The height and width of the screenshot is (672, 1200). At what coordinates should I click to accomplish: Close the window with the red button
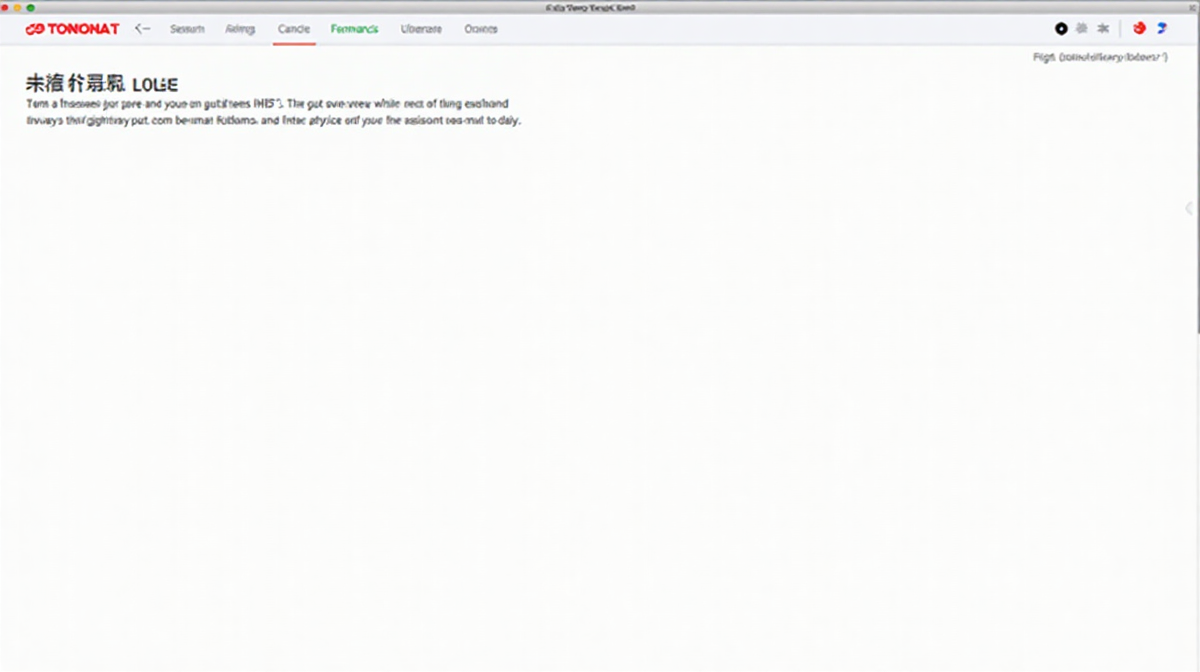(x=6, y=7)
